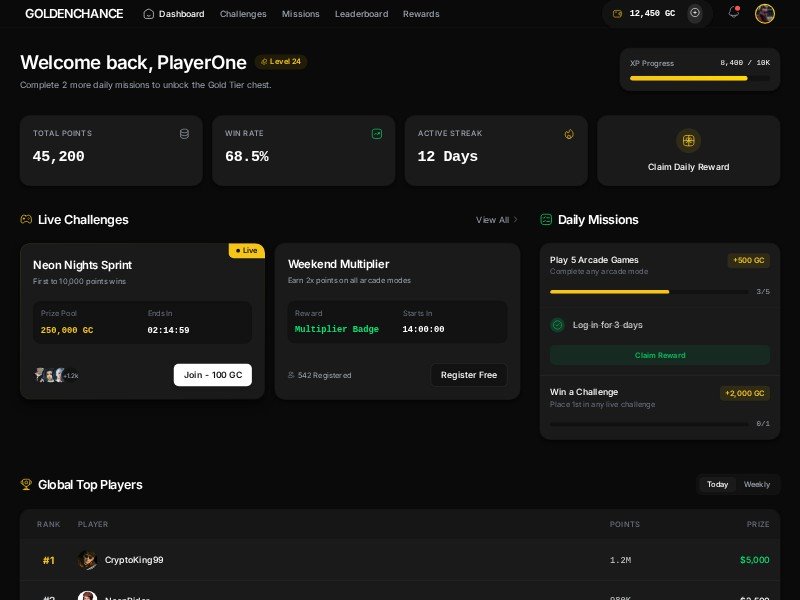Go to the Rewards nav tab
The image size is (800, 600).
click(x=421, y=14)
